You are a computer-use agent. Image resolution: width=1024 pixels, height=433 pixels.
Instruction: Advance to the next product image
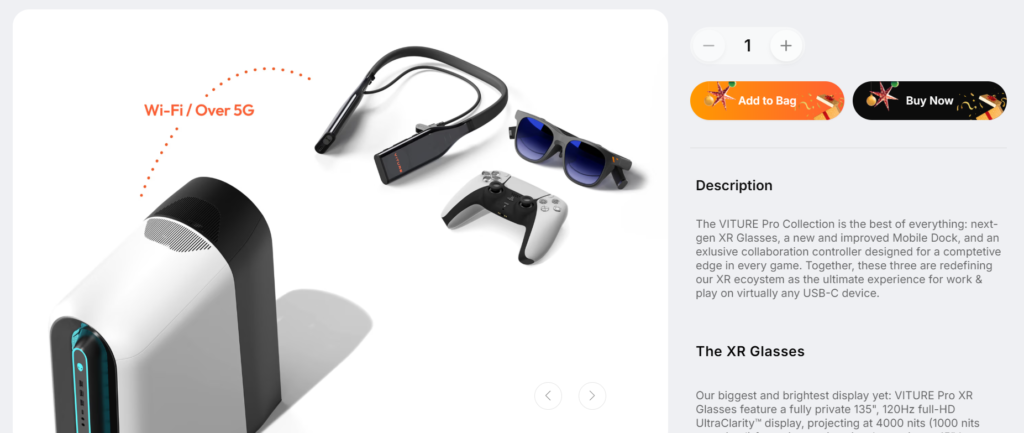592,396
